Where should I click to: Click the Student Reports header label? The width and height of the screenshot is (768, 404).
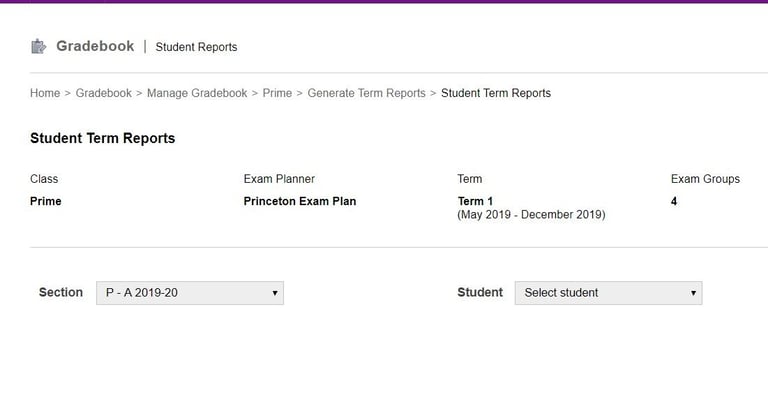point(196,47)
